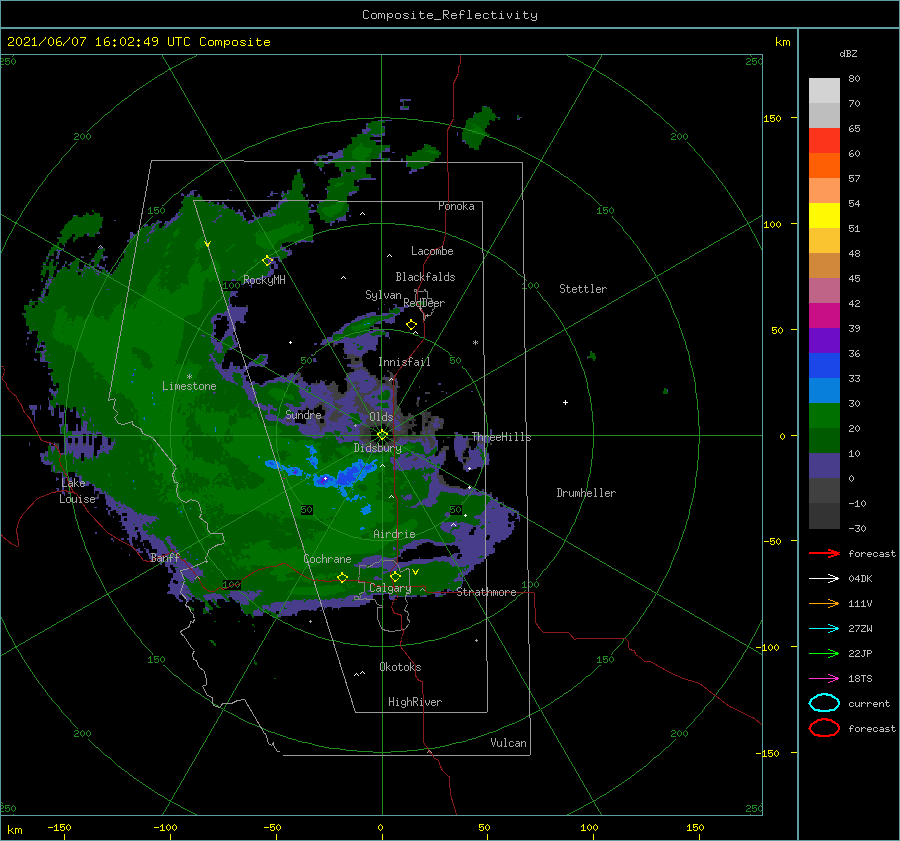Select the Cochrane label
The image size is (900, 841).
point(327,559)
